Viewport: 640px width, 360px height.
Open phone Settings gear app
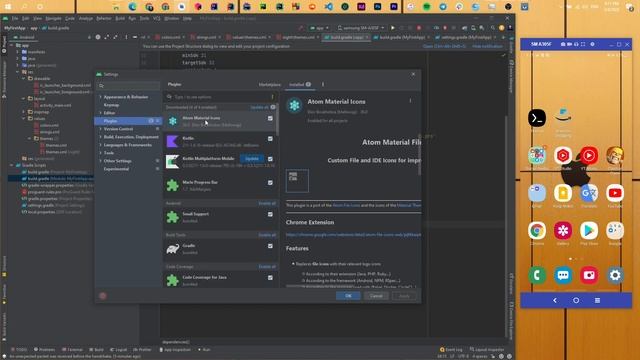coord(615,275)
